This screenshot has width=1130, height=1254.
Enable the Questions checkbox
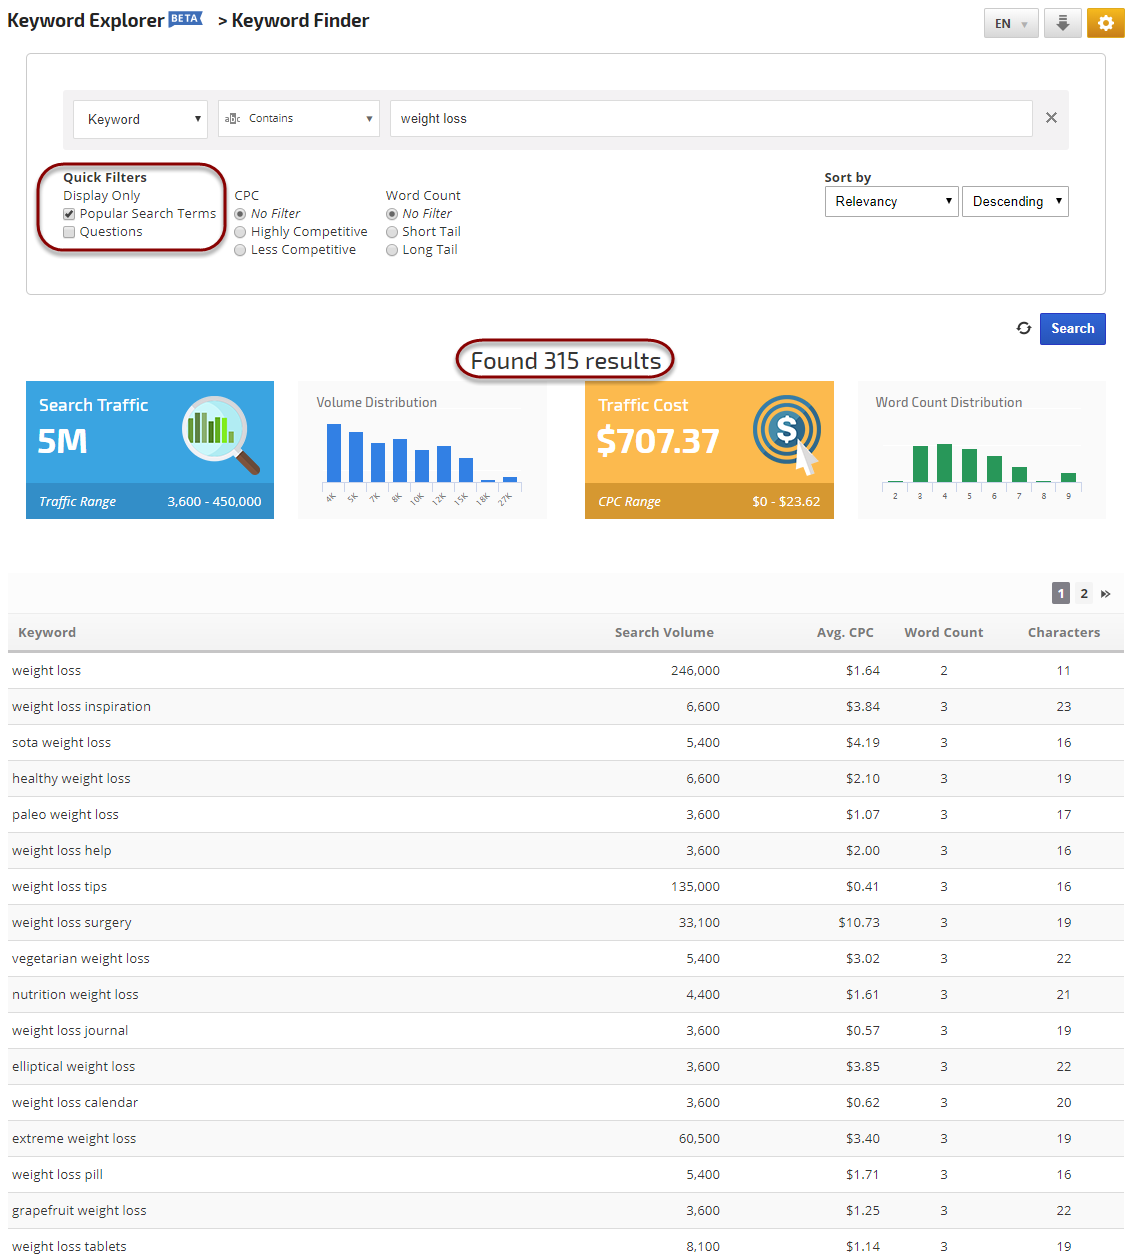[x=69, y=232]
